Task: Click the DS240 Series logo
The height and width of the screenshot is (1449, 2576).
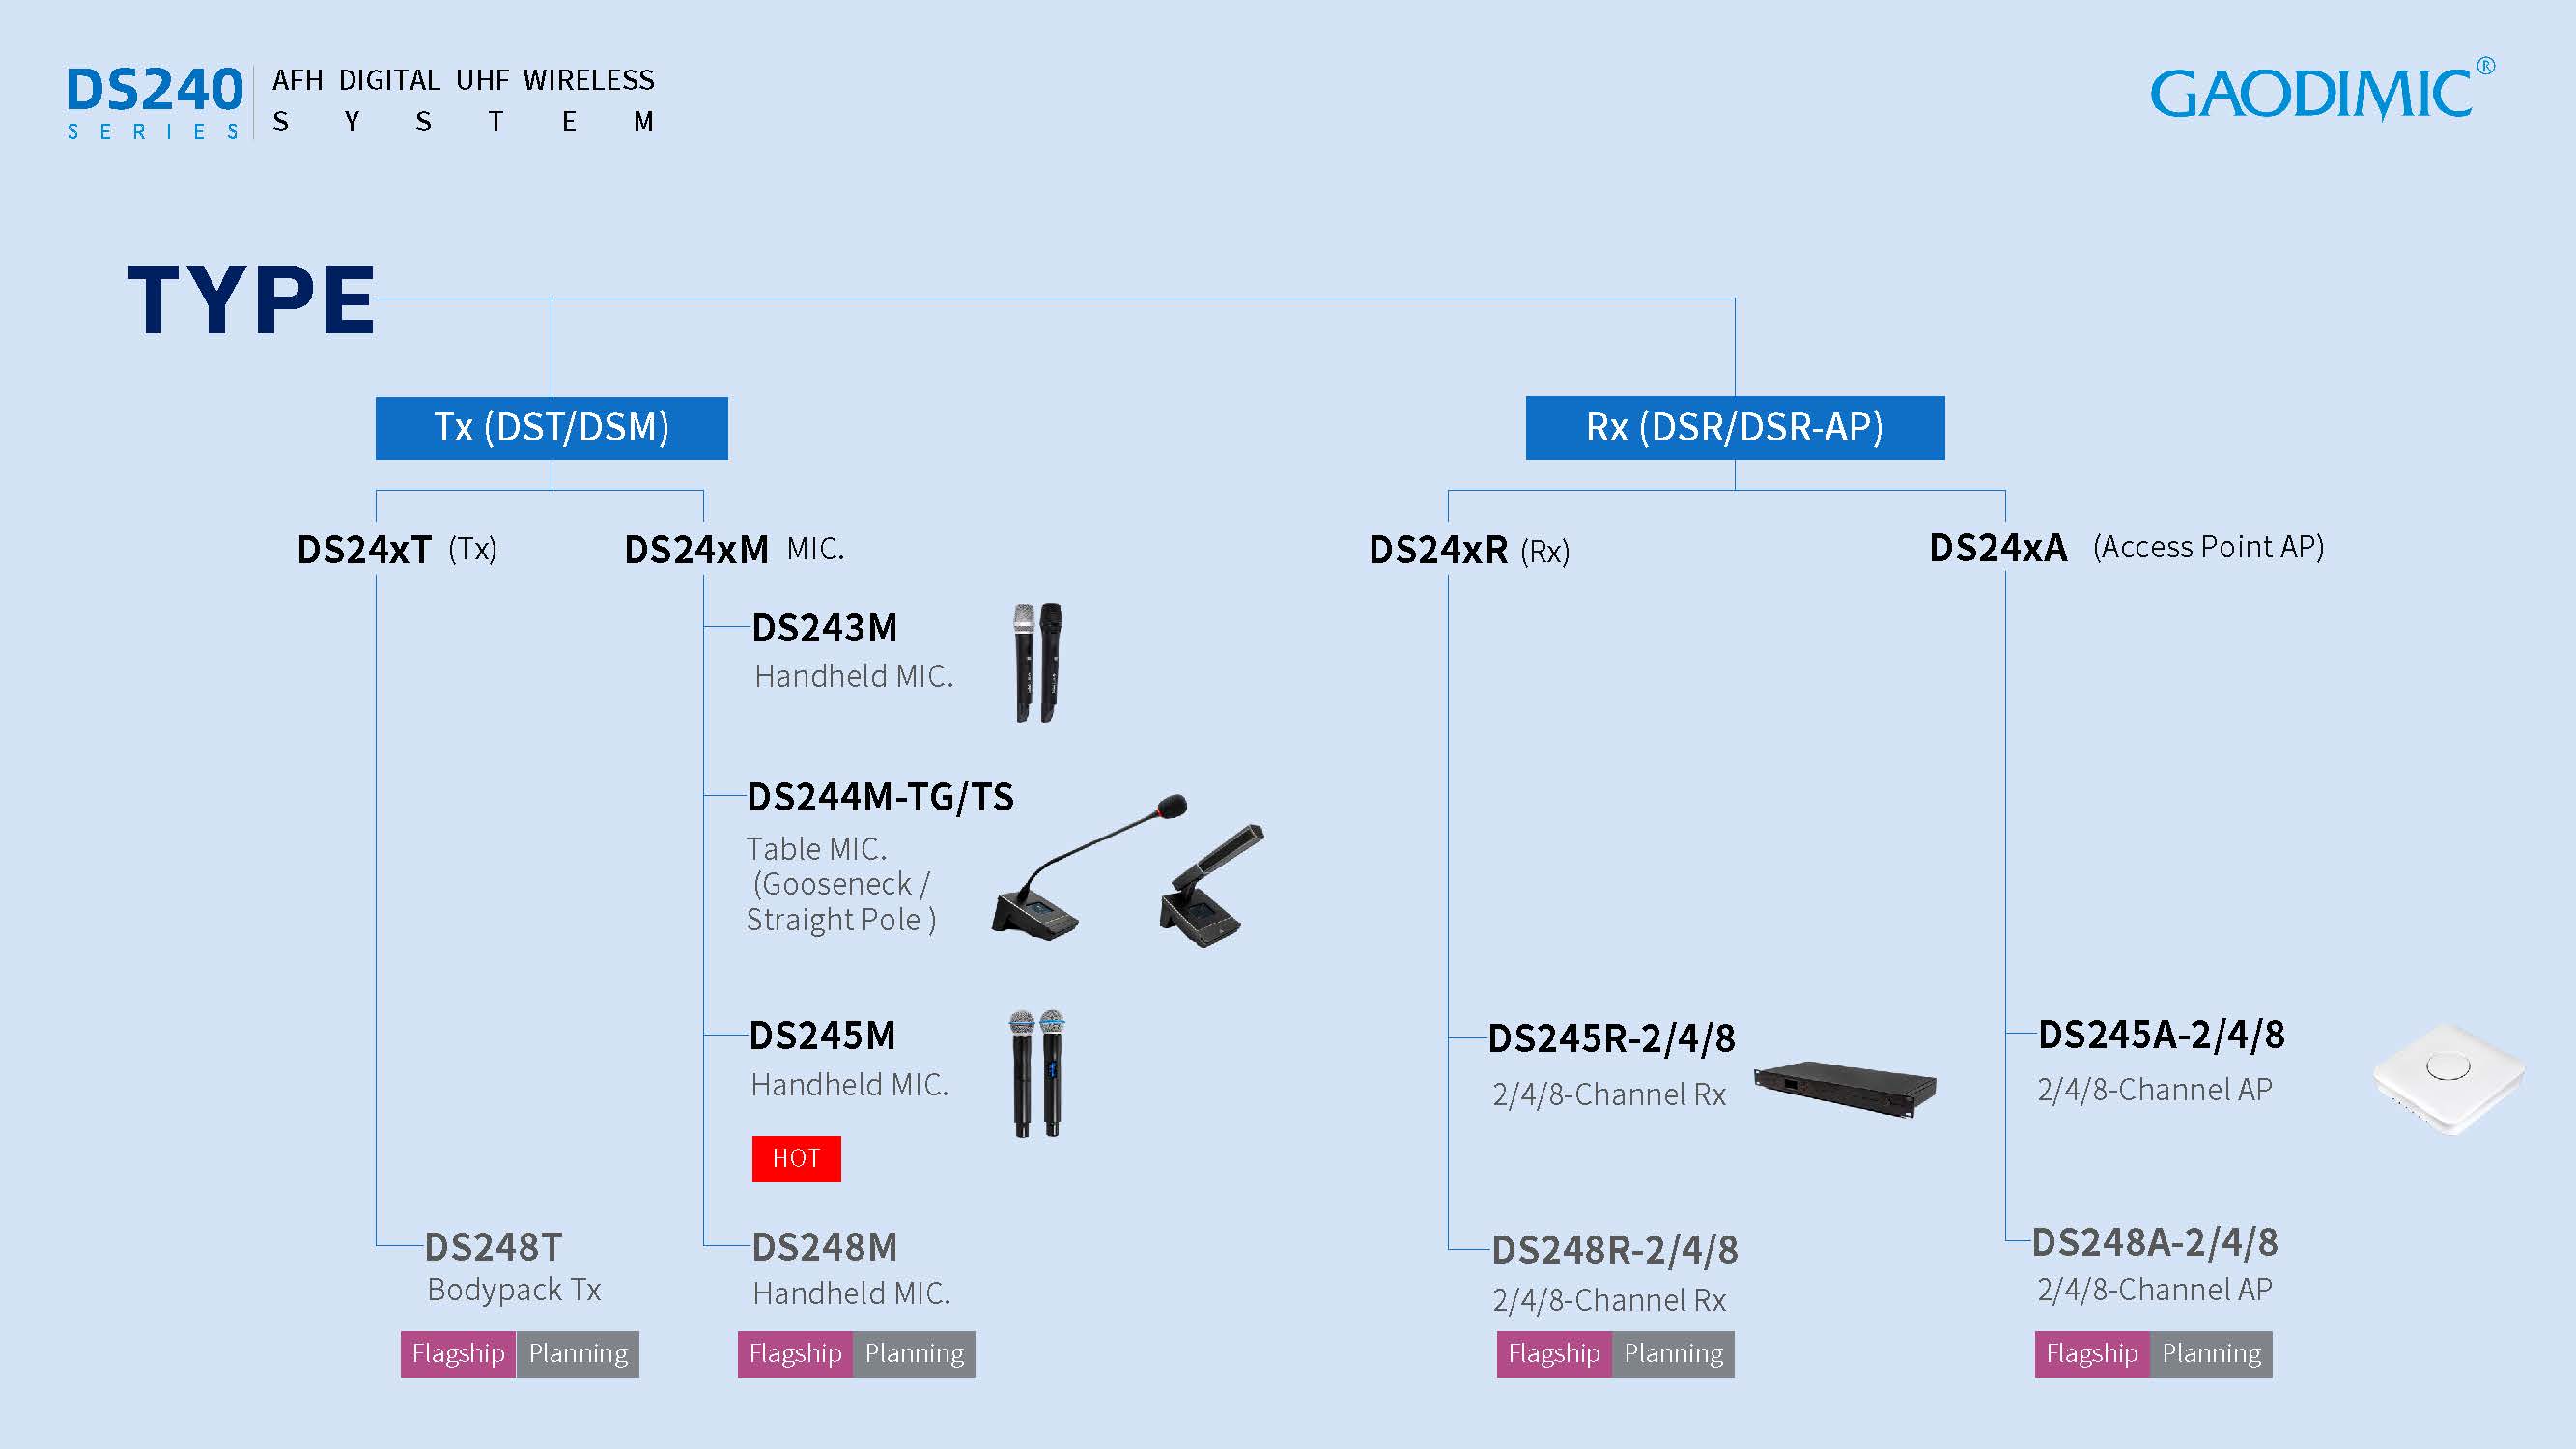Action: click(155, 102)
